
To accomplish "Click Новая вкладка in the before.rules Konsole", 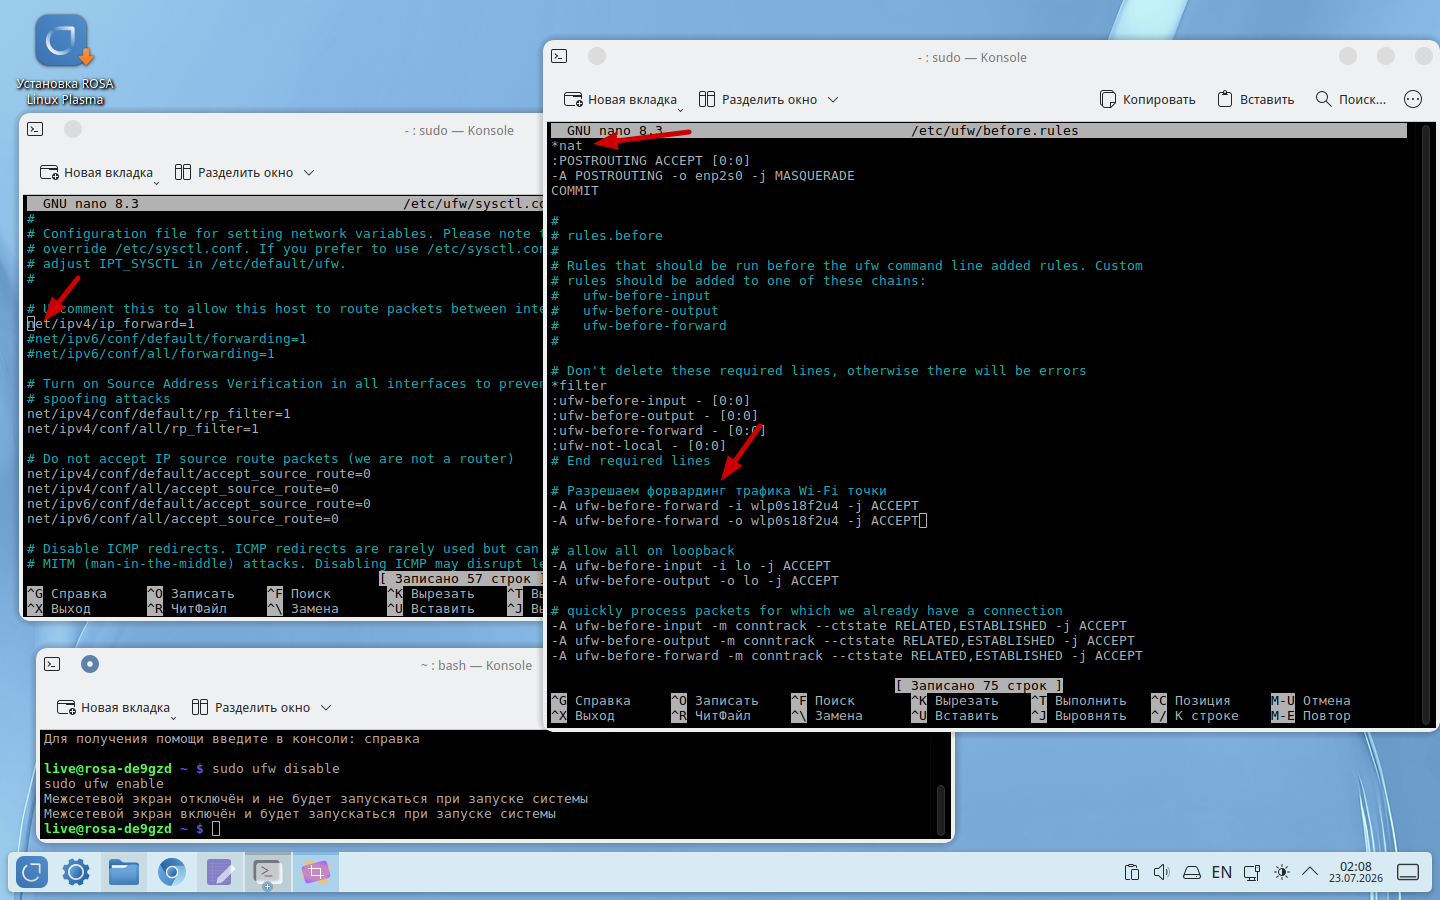I will 621,99.
